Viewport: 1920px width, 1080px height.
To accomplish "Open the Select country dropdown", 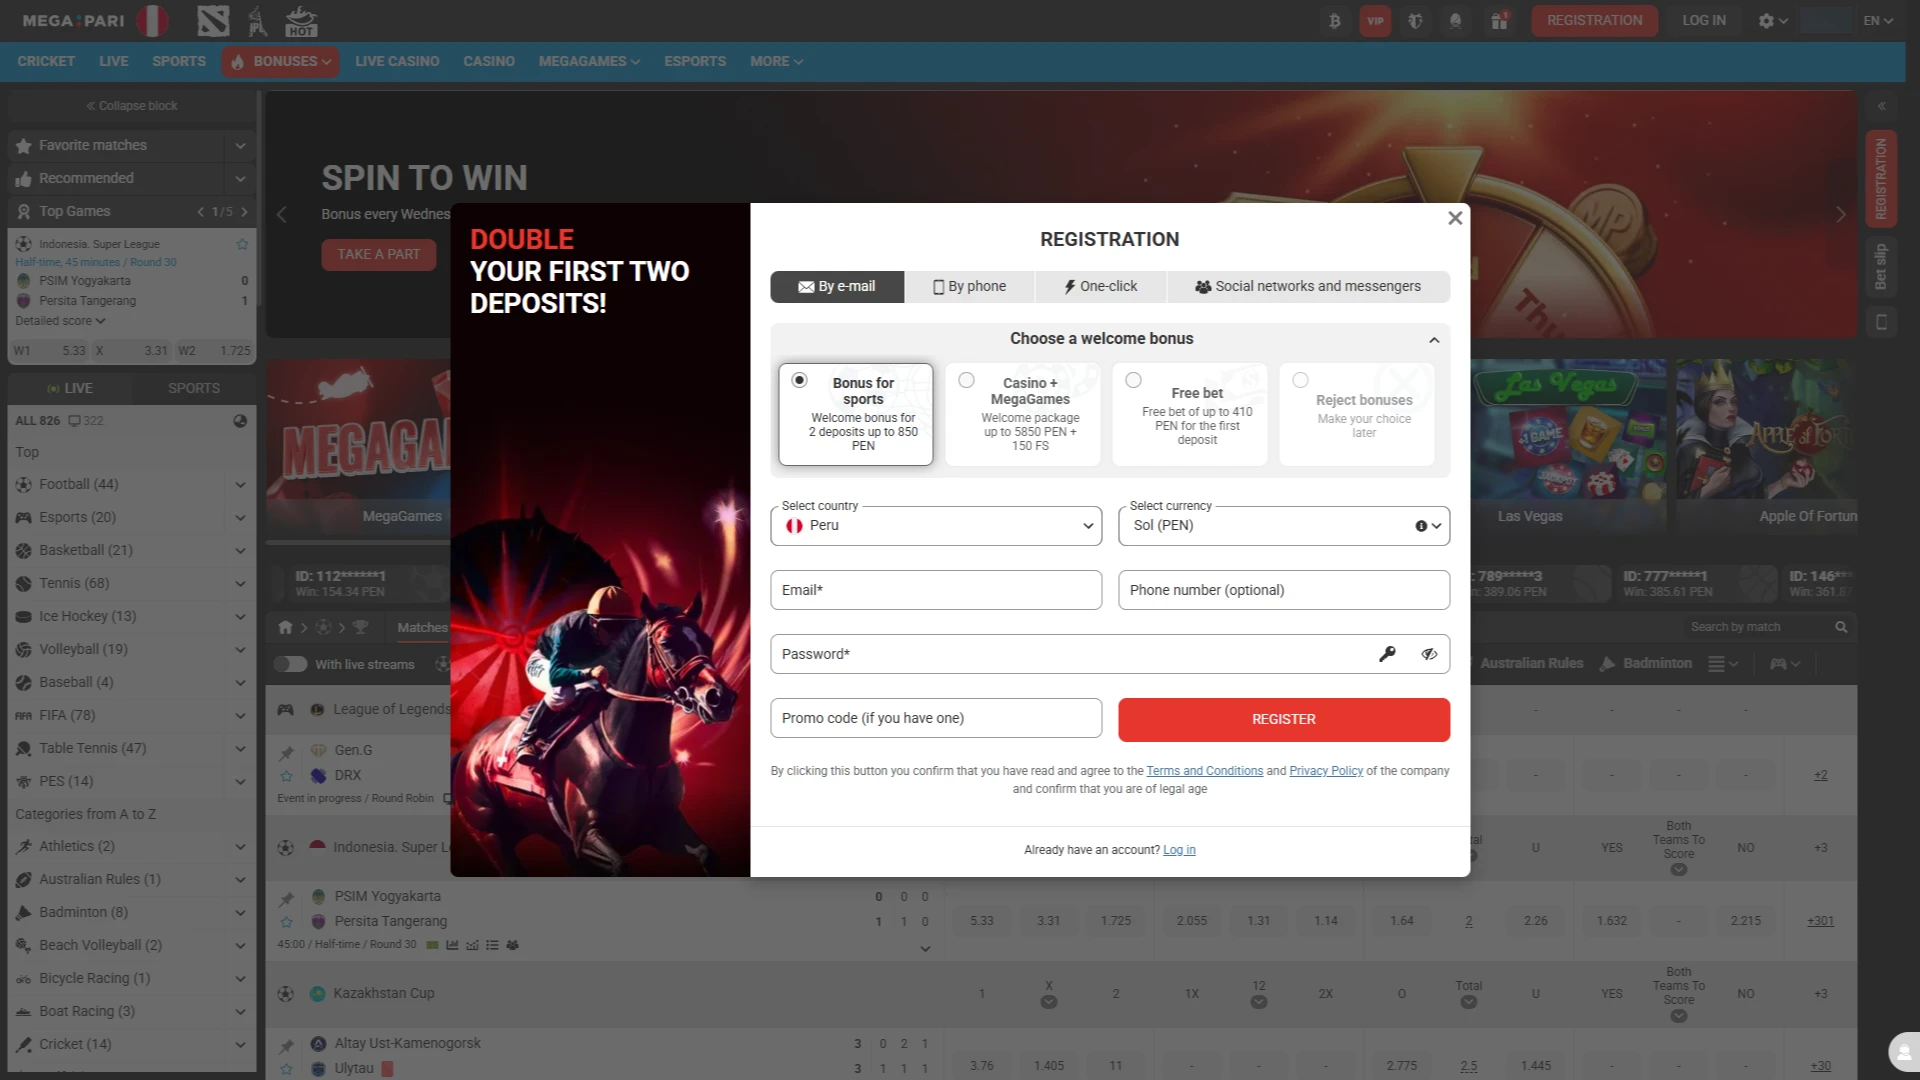I will coord(936,526).
